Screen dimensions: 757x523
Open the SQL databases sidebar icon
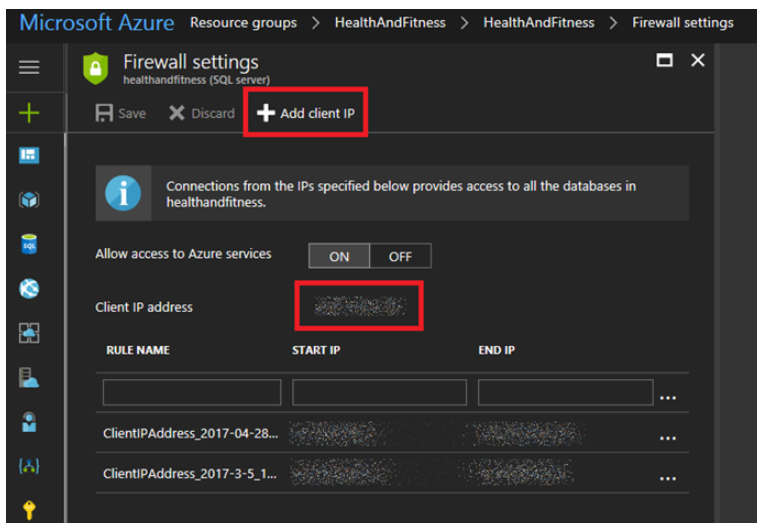click(29, 244)
